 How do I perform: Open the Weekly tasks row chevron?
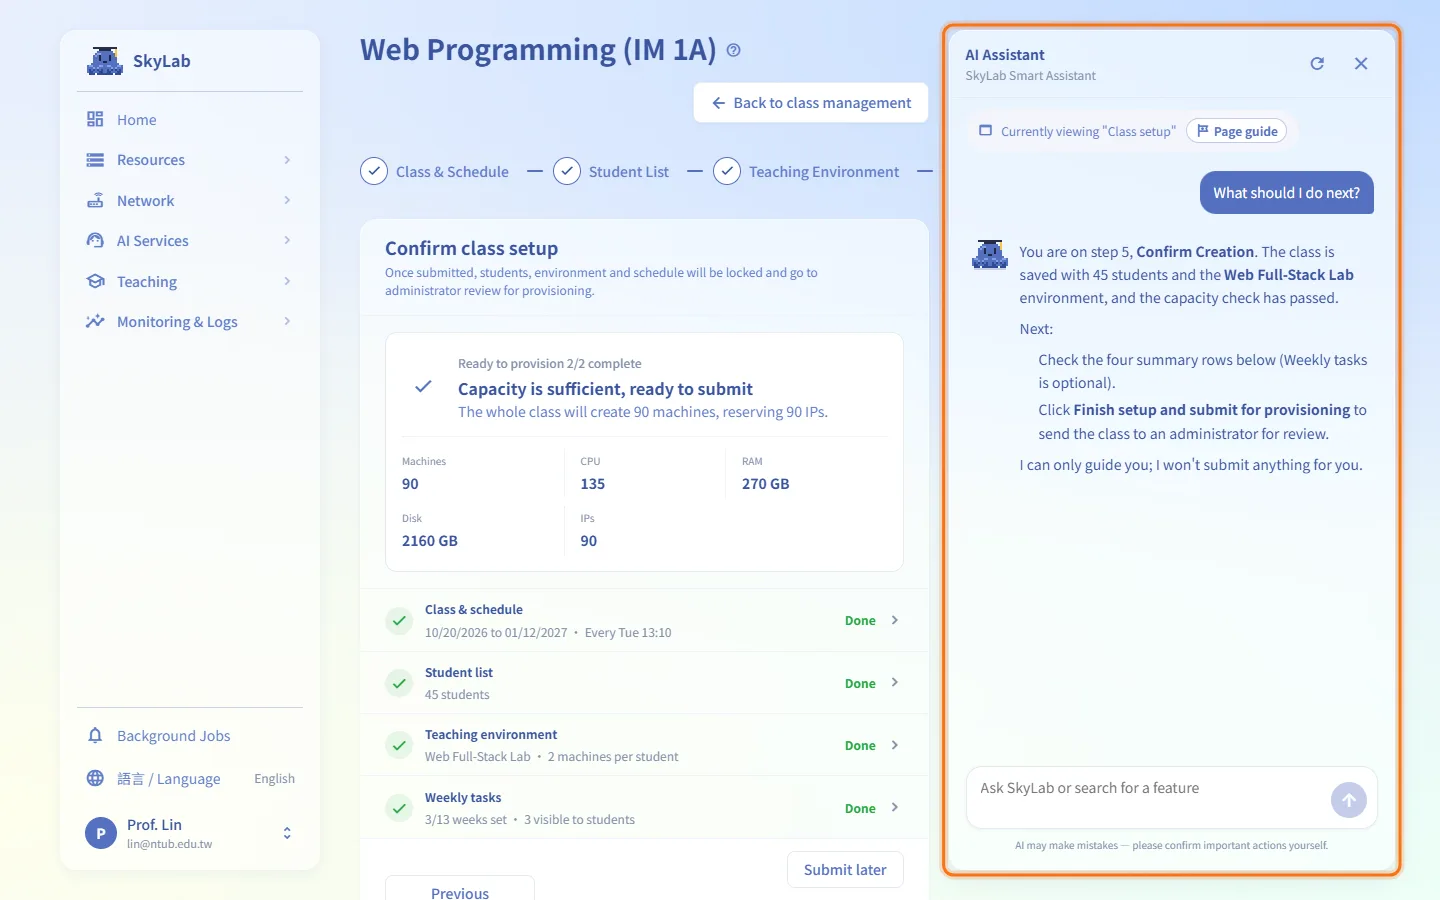point(895,808)
